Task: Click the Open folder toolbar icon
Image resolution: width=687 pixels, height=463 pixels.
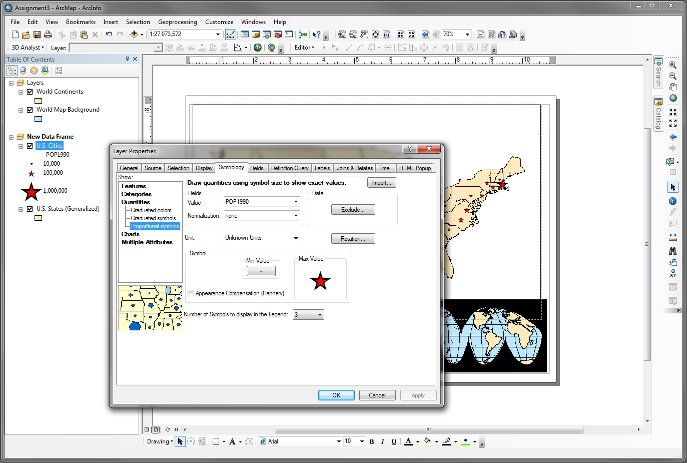Action: (26, 34)
